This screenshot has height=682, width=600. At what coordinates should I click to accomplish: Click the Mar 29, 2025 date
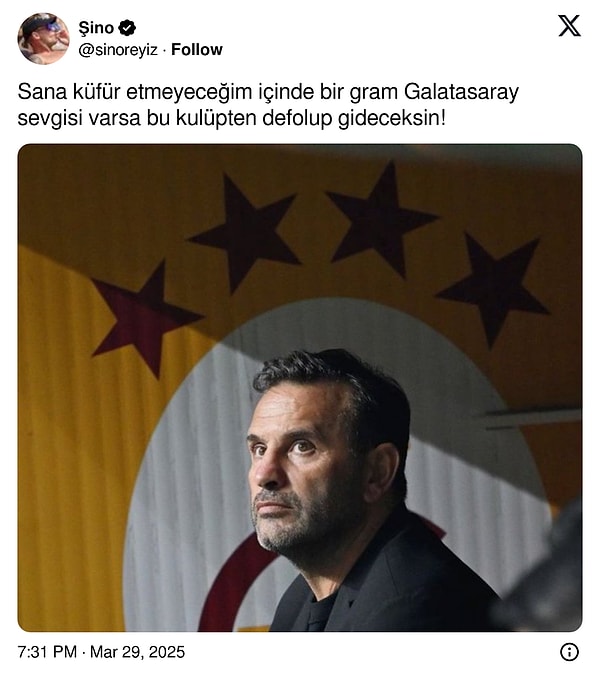[137, 652]
